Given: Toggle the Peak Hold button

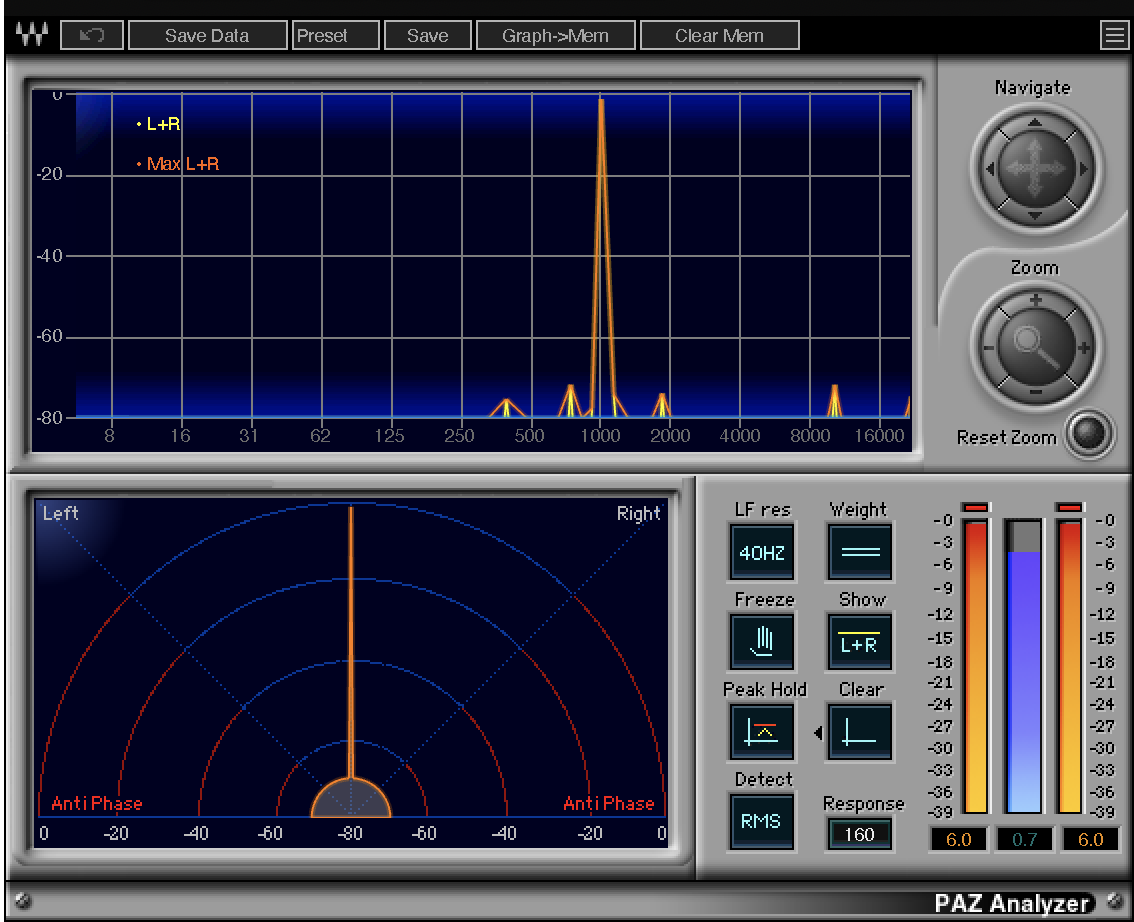Looking at the screenshot, I should (x=762, y=732).
